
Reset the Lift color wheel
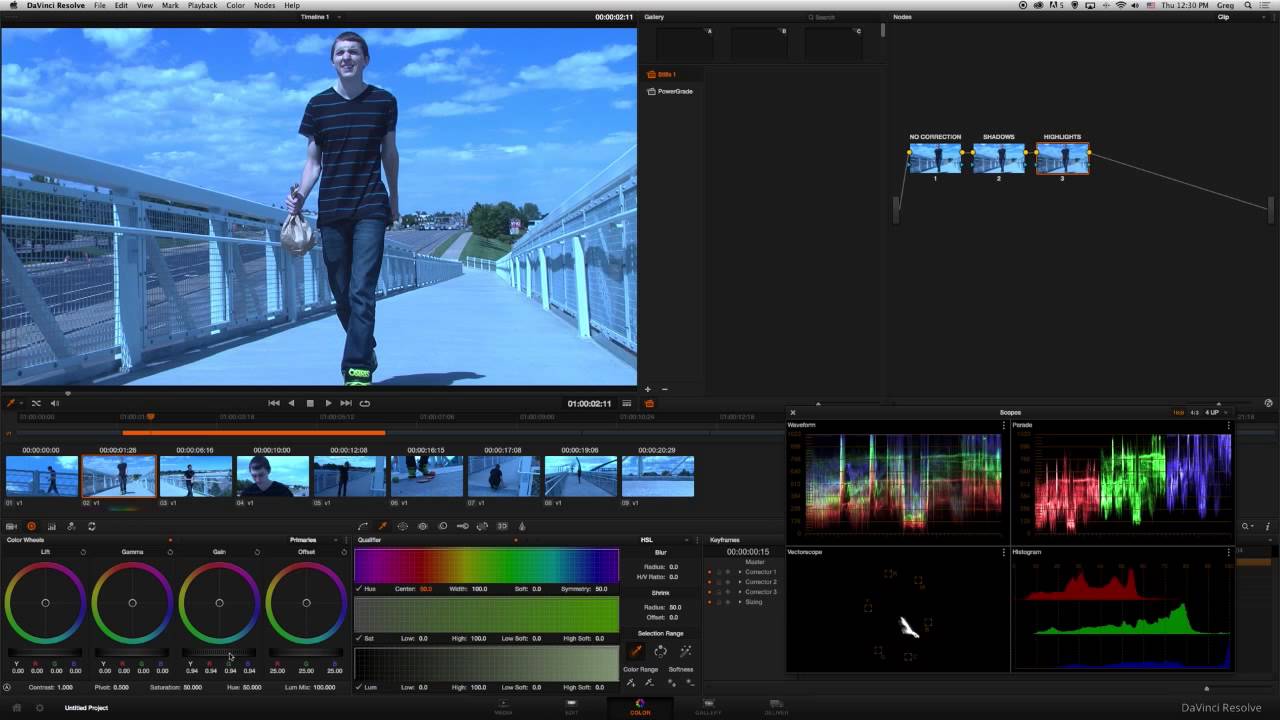(x=83, y=552)
